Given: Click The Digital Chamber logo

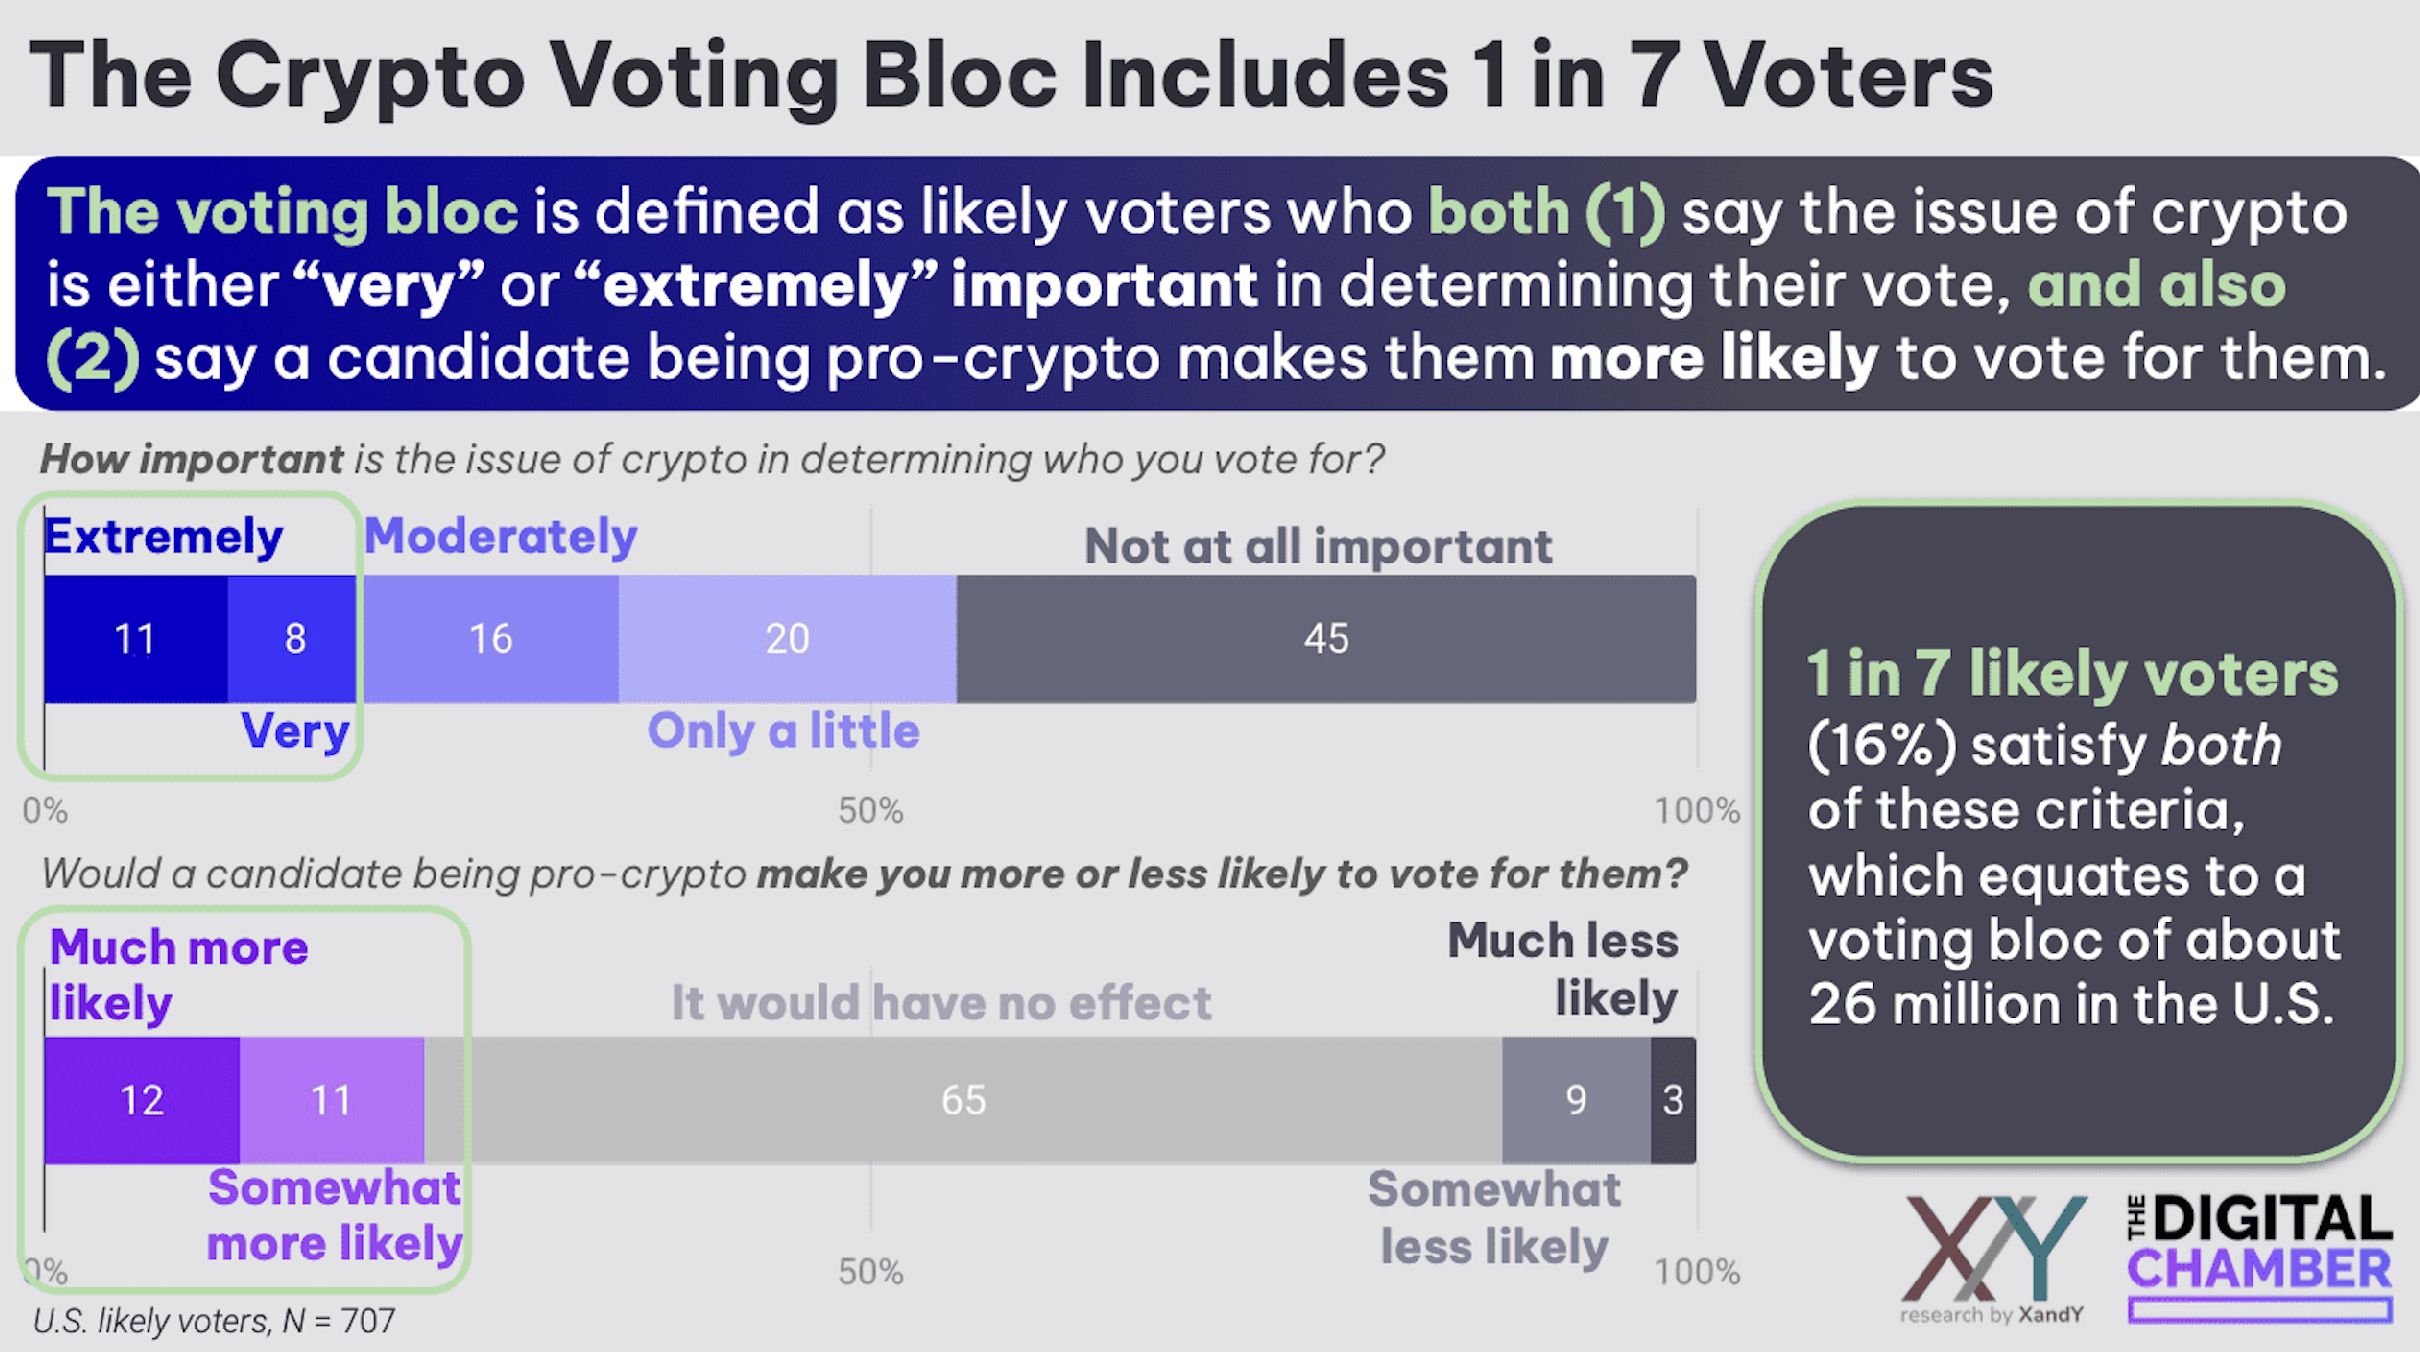Looking at the screenshot, I should tap(2259, 1258).
